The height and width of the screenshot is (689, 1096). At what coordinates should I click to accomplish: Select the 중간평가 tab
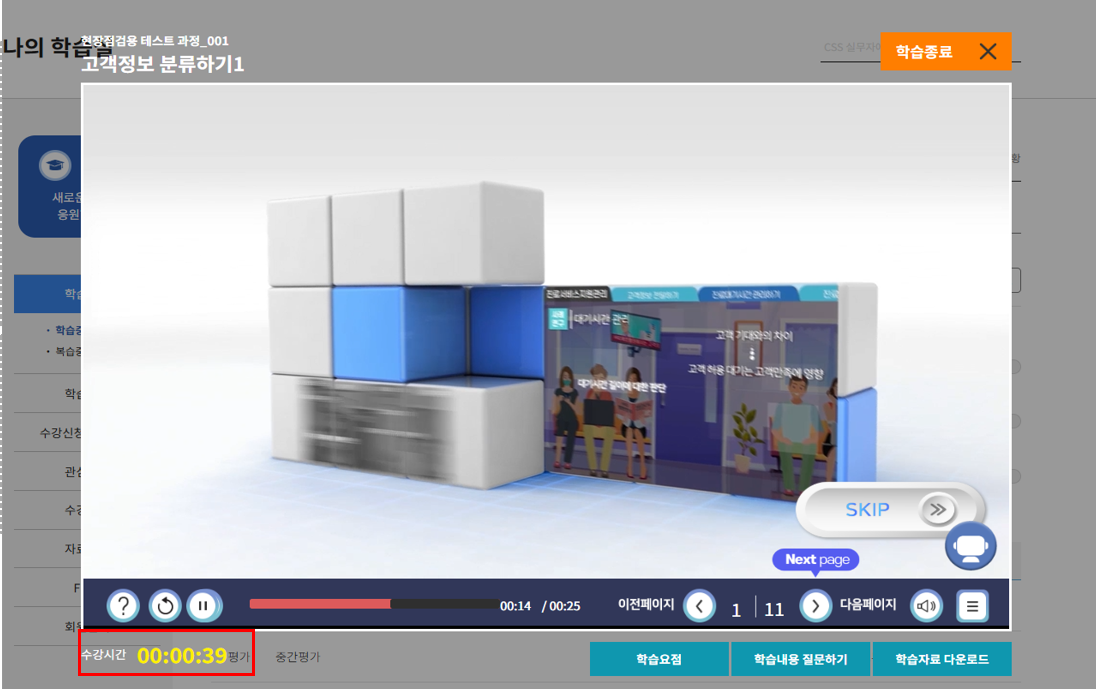[x=297, y=657]
